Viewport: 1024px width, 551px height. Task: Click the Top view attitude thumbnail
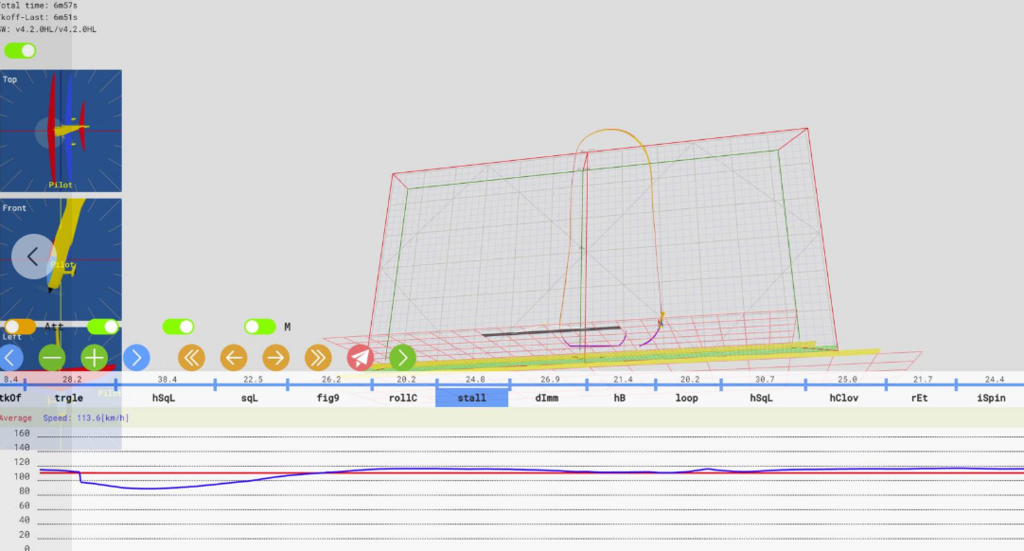61,131
